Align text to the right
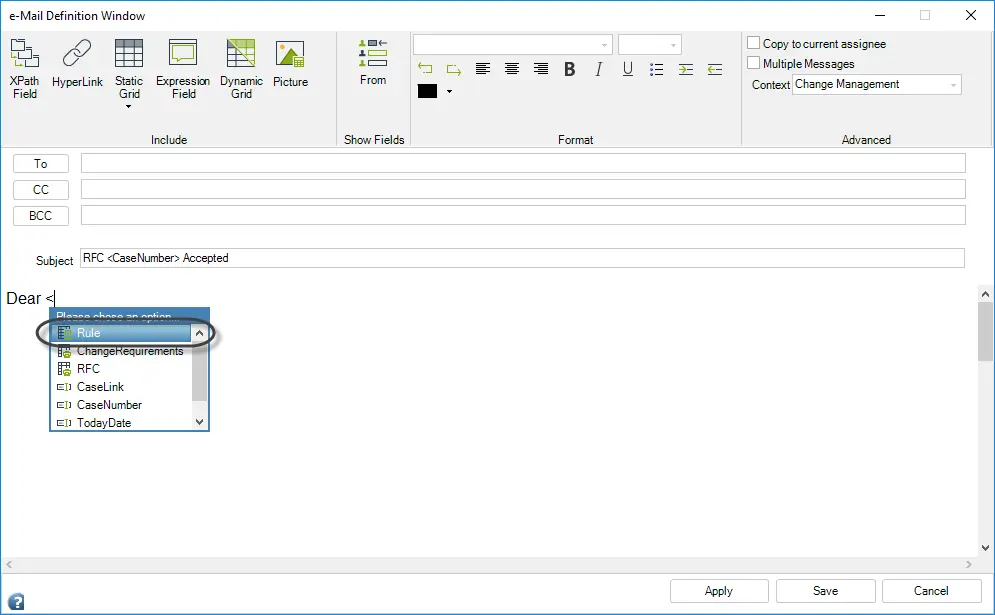995x615 pixels. [541, 69]
